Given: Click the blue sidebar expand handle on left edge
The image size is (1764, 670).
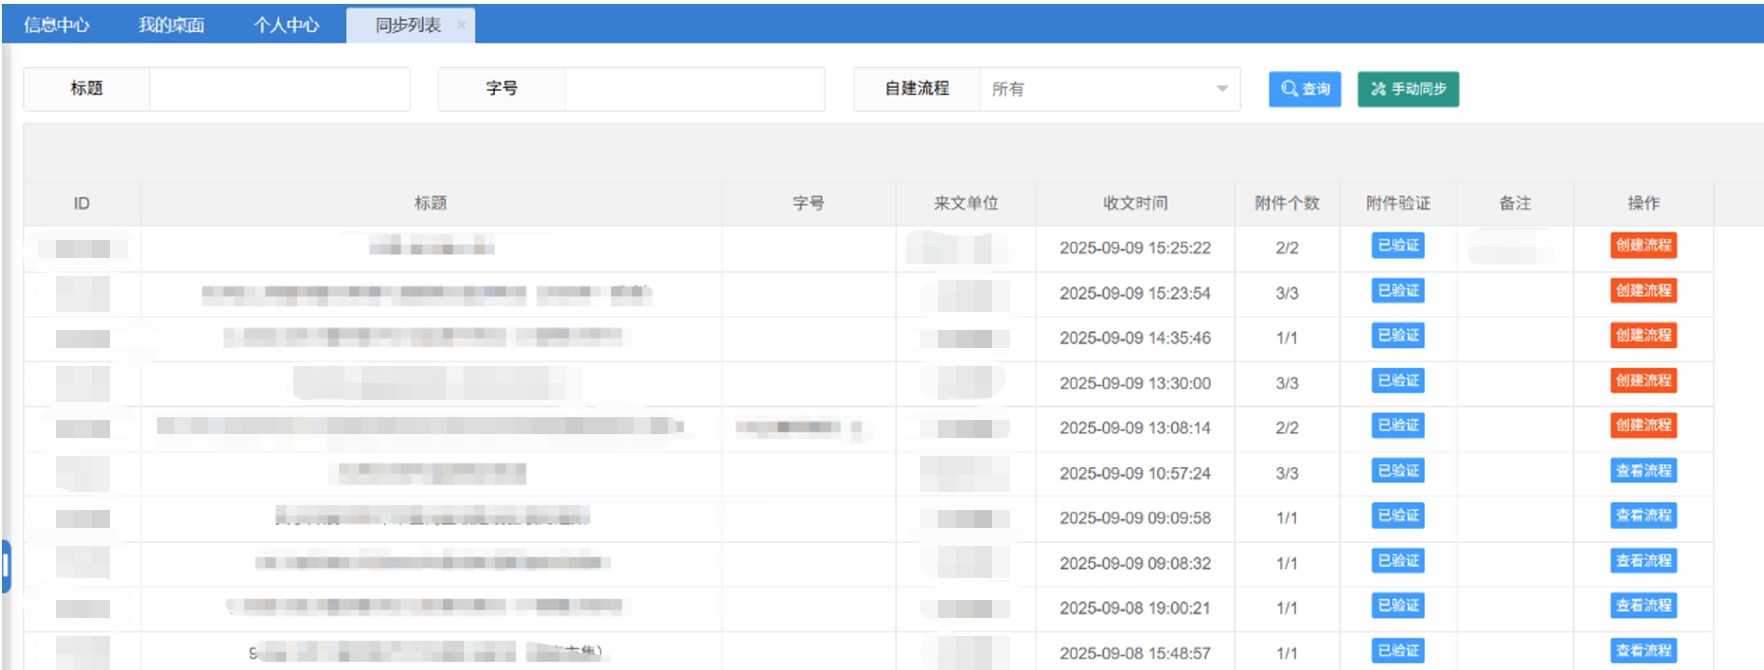Looking at the screenshot, I should click(6, 566).
